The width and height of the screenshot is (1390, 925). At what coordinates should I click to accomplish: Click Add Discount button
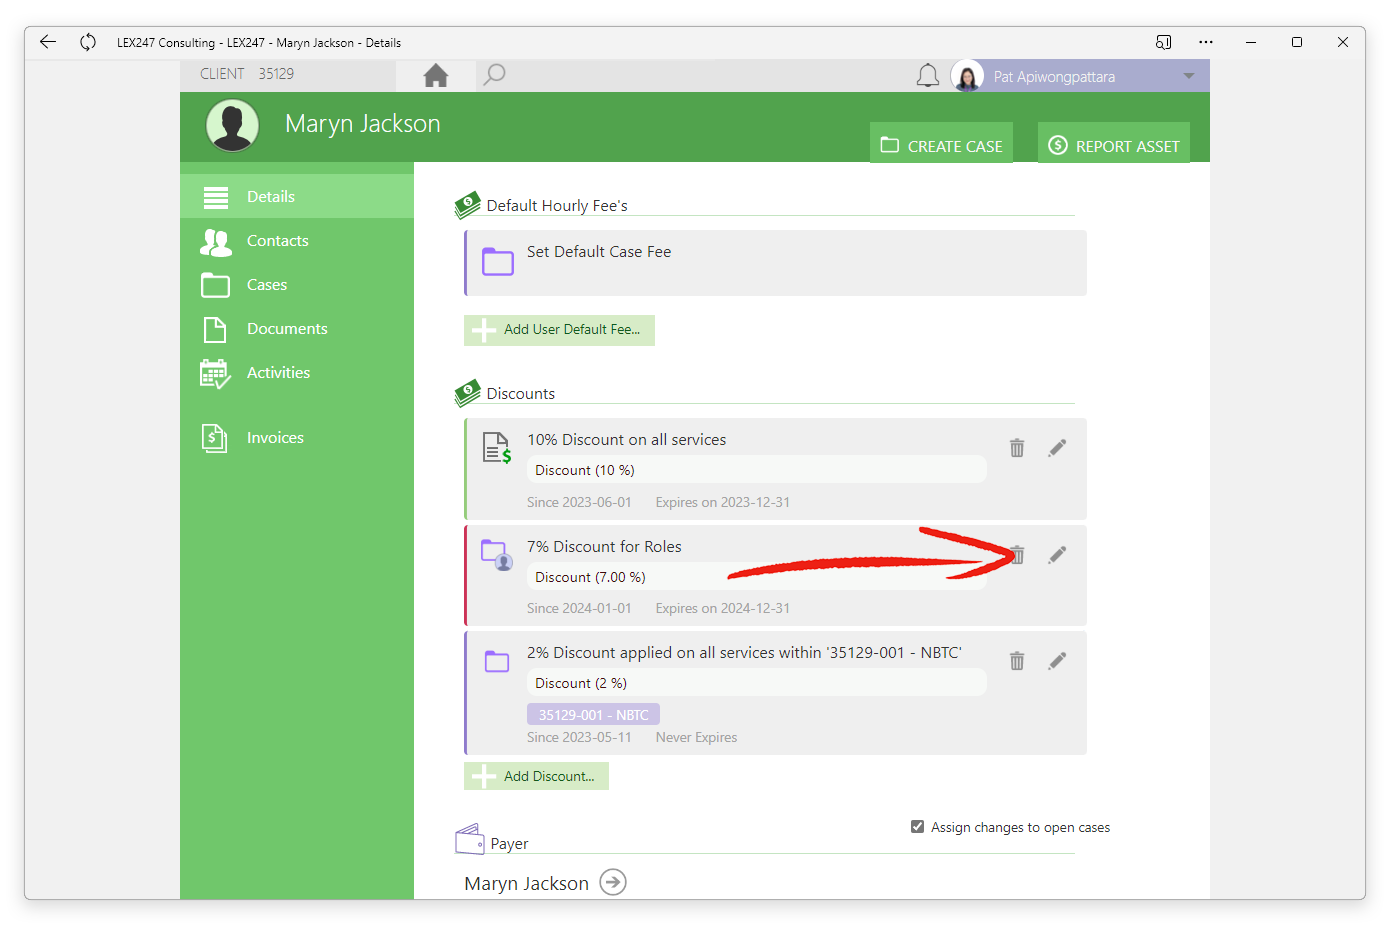point(536,776)
